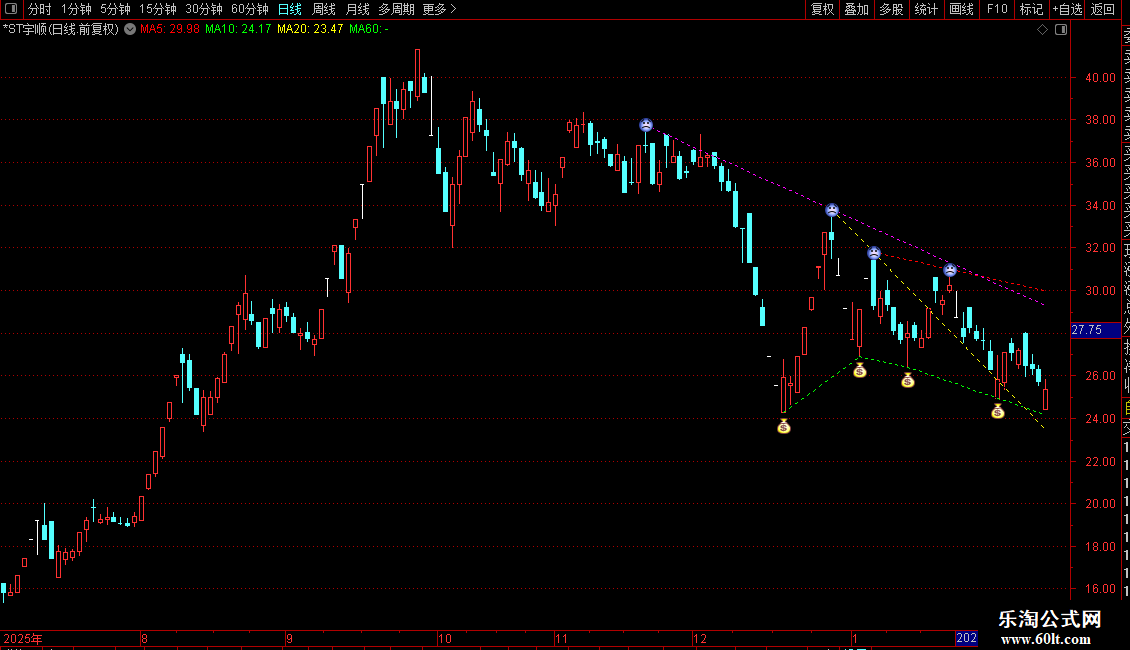1130x650 pixels.
Task: Click the MA60: - indicator label
Action: (369, 30)
